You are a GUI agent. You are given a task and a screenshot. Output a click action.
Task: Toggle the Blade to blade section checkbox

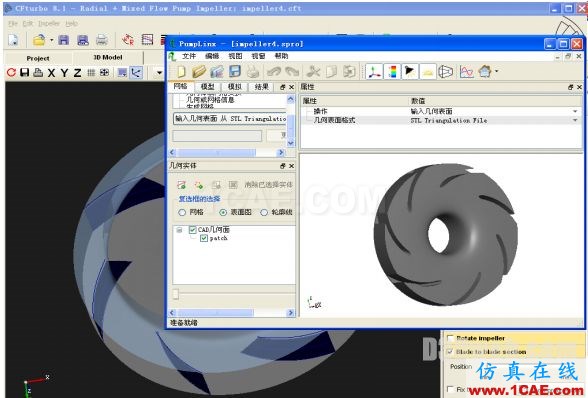[x=450, y=352]
